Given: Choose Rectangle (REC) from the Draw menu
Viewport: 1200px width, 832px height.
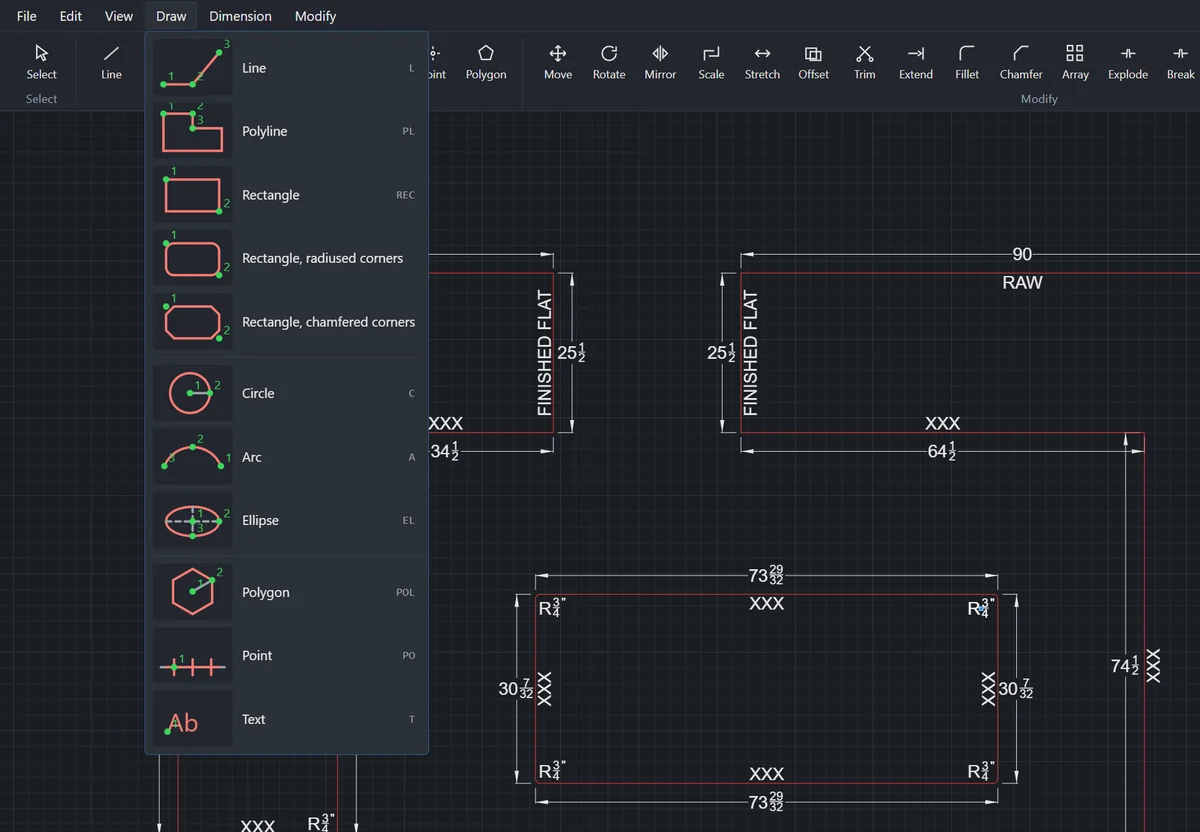Looking at the screenshot, I should tap(287, 195).
